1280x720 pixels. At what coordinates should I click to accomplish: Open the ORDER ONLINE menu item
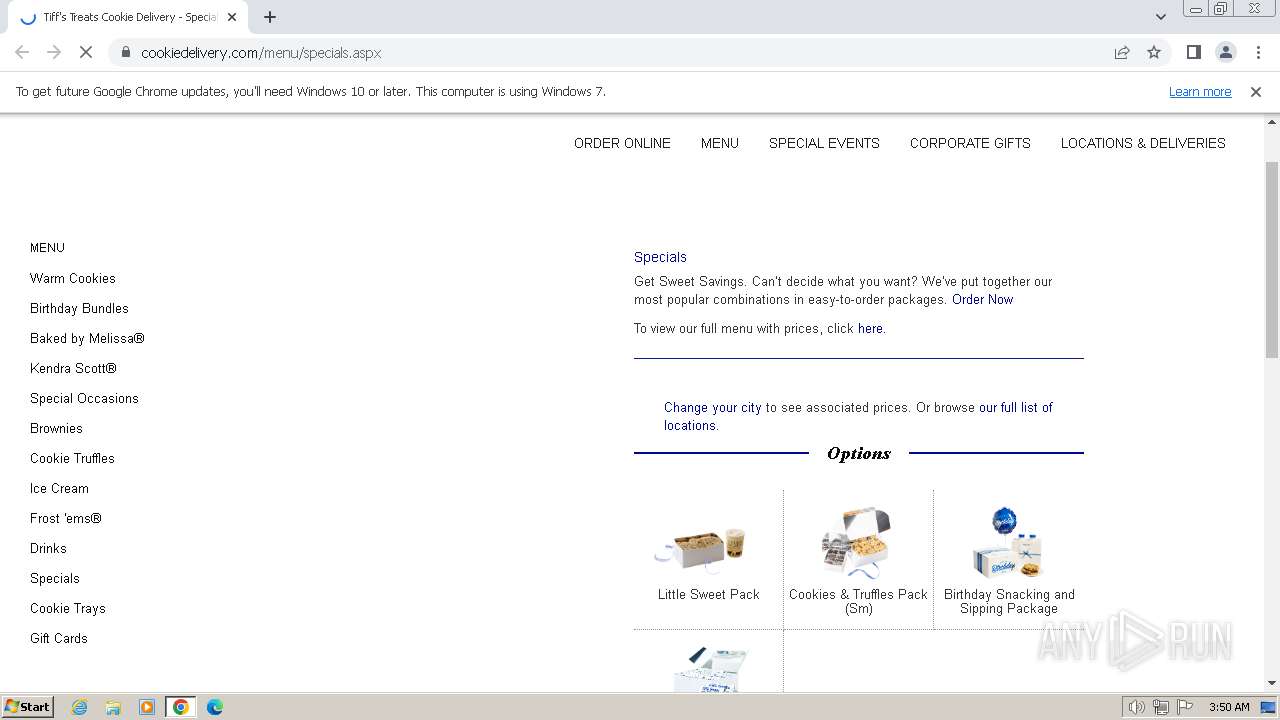pos(622,143)
